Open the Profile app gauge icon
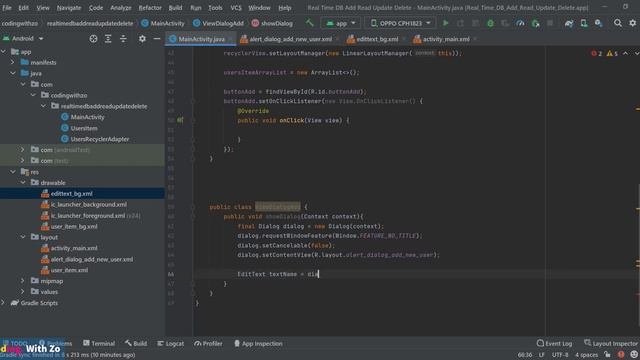The image size is (640, 360). (520, 23)
